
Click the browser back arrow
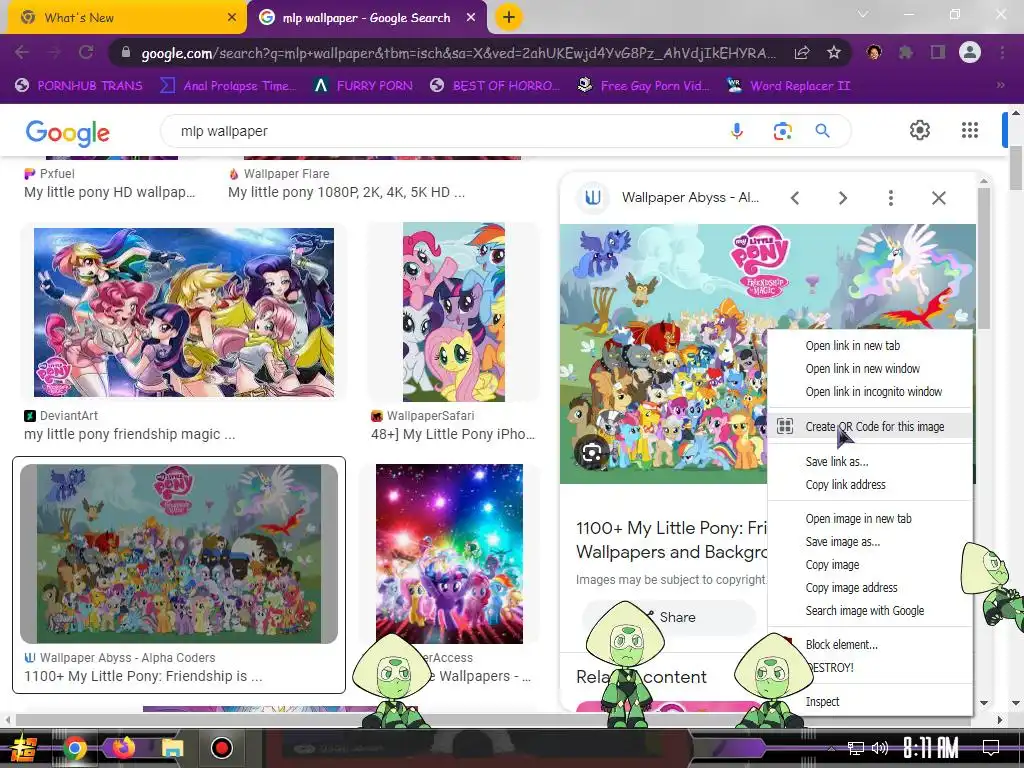pyautogui.click(x=22, y=52)
